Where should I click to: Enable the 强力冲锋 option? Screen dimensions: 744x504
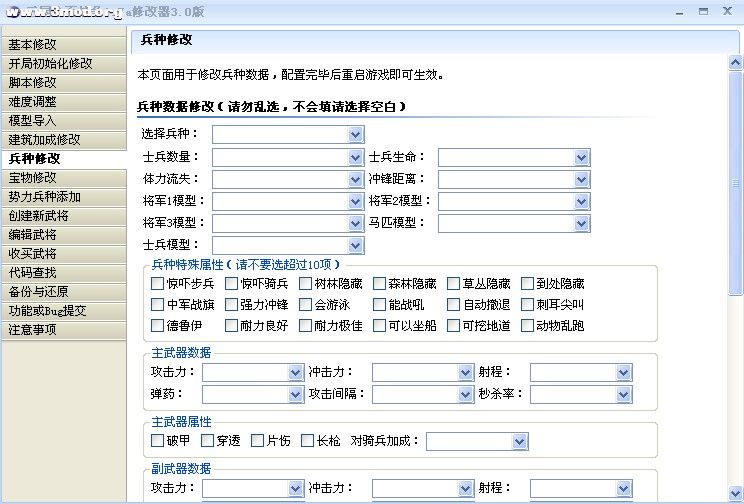click(231, 305)
